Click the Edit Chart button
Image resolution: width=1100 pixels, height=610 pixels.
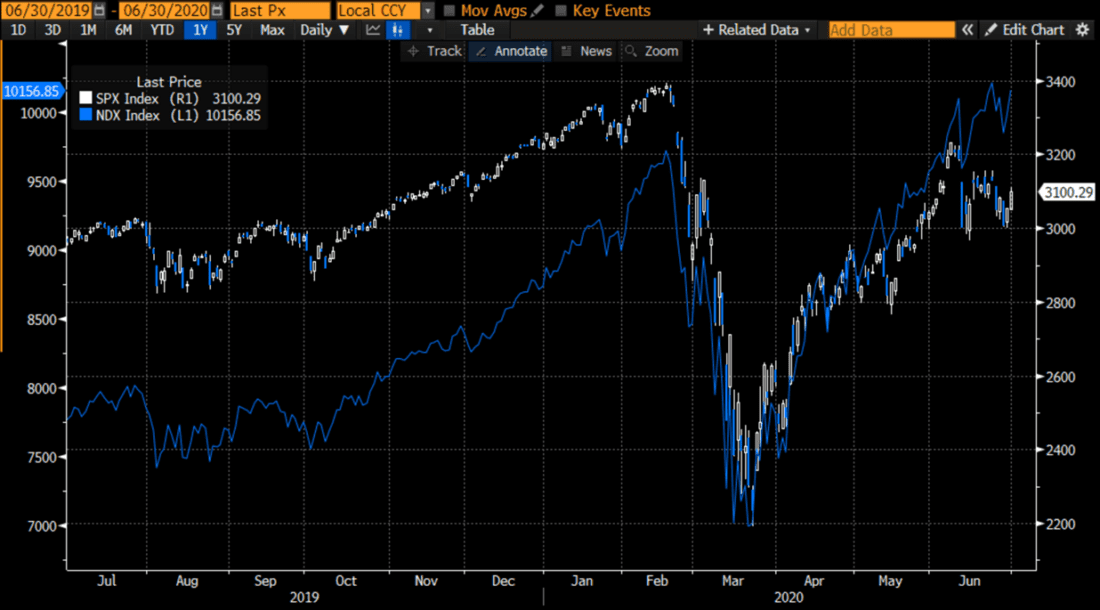[x=1024, y=30]
